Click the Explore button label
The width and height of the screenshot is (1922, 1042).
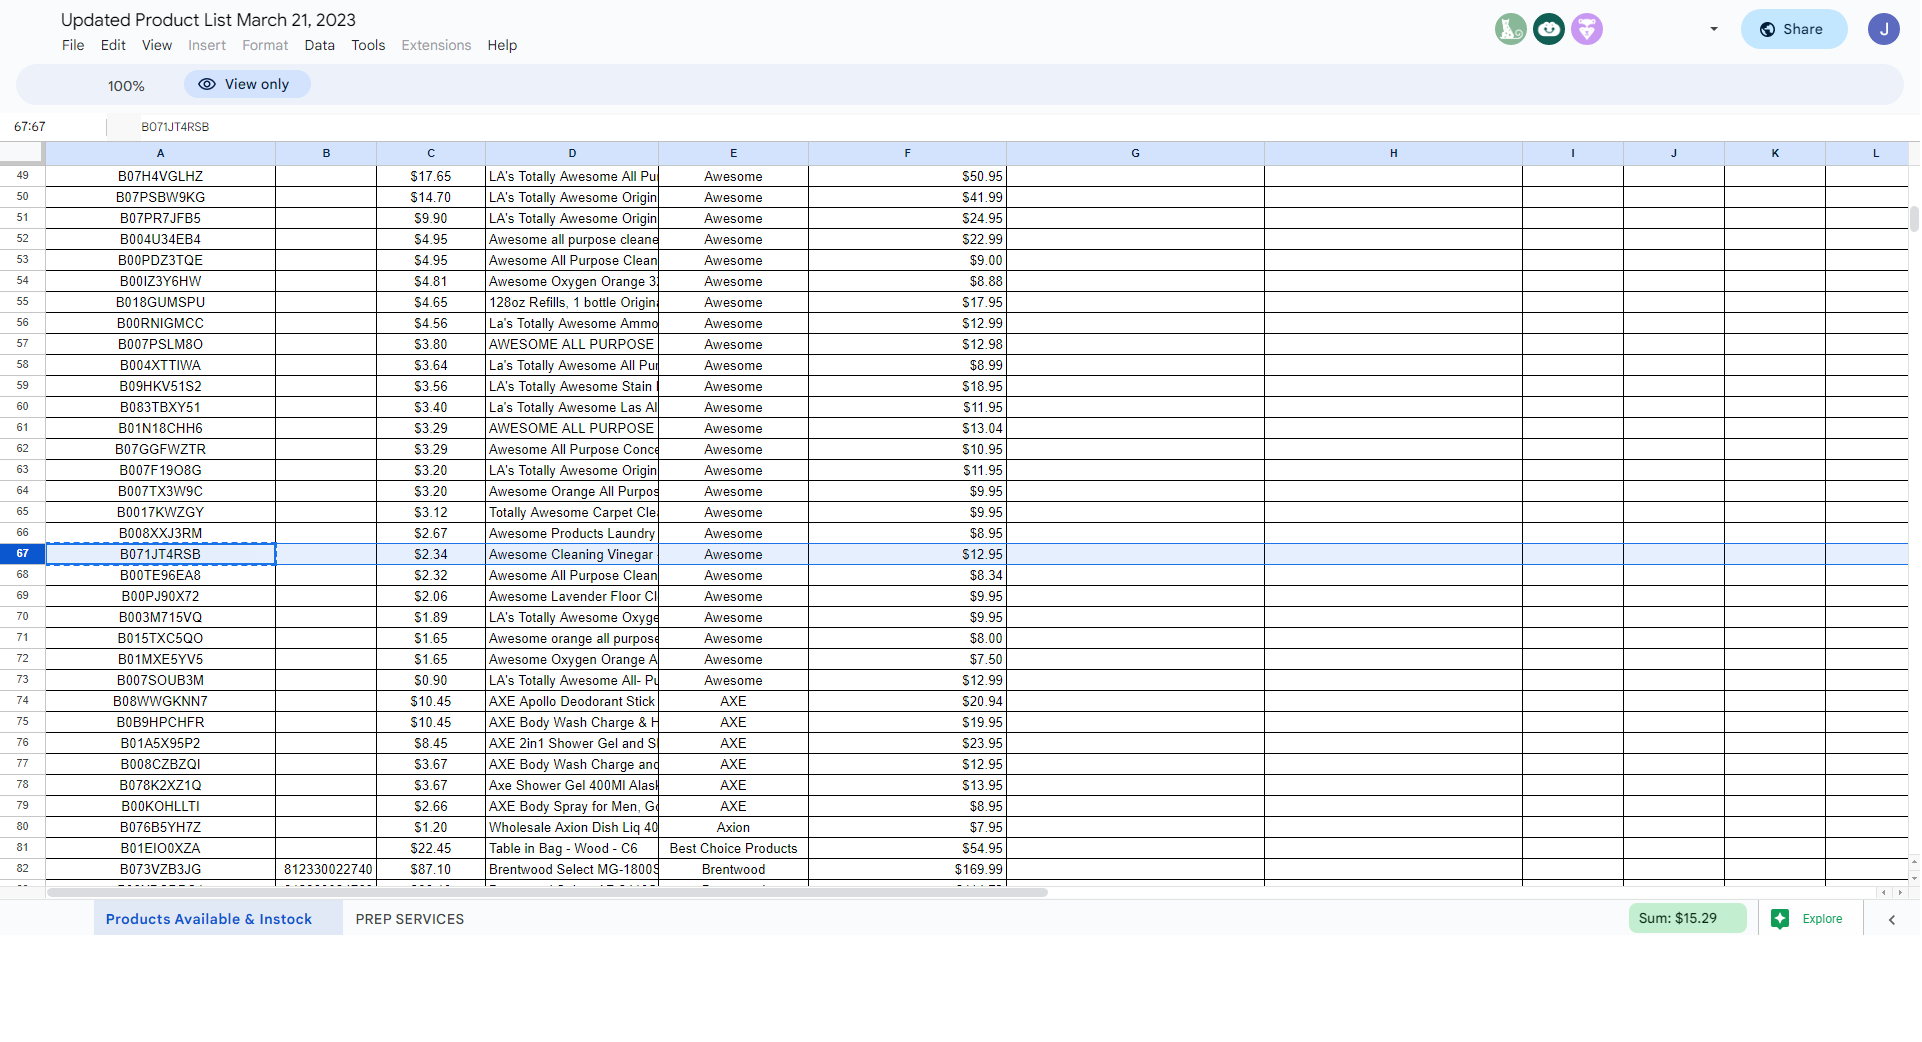(x=1822, y=919)
